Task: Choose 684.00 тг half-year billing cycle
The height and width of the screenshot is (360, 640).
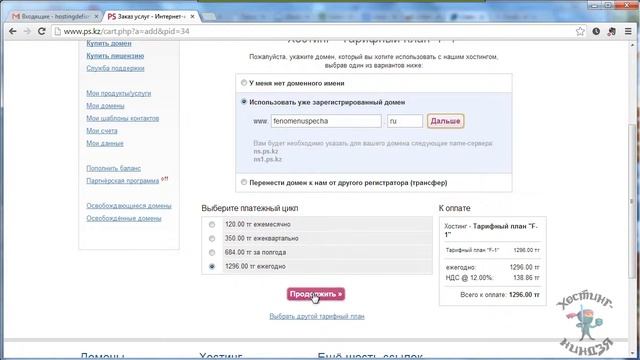Action: click(212, 253)
